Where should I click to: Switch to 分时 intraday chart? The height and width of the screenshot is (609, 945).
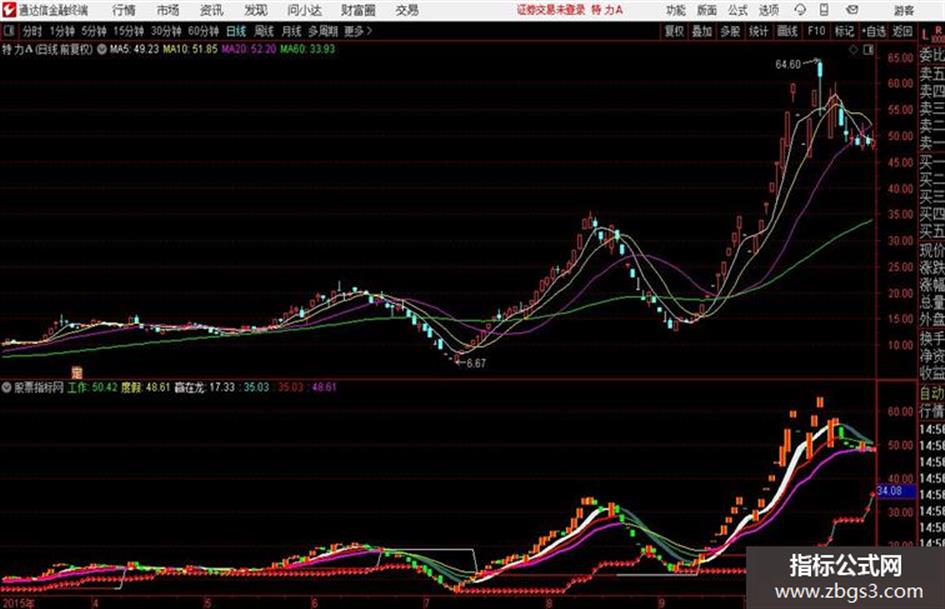[32, 31]
